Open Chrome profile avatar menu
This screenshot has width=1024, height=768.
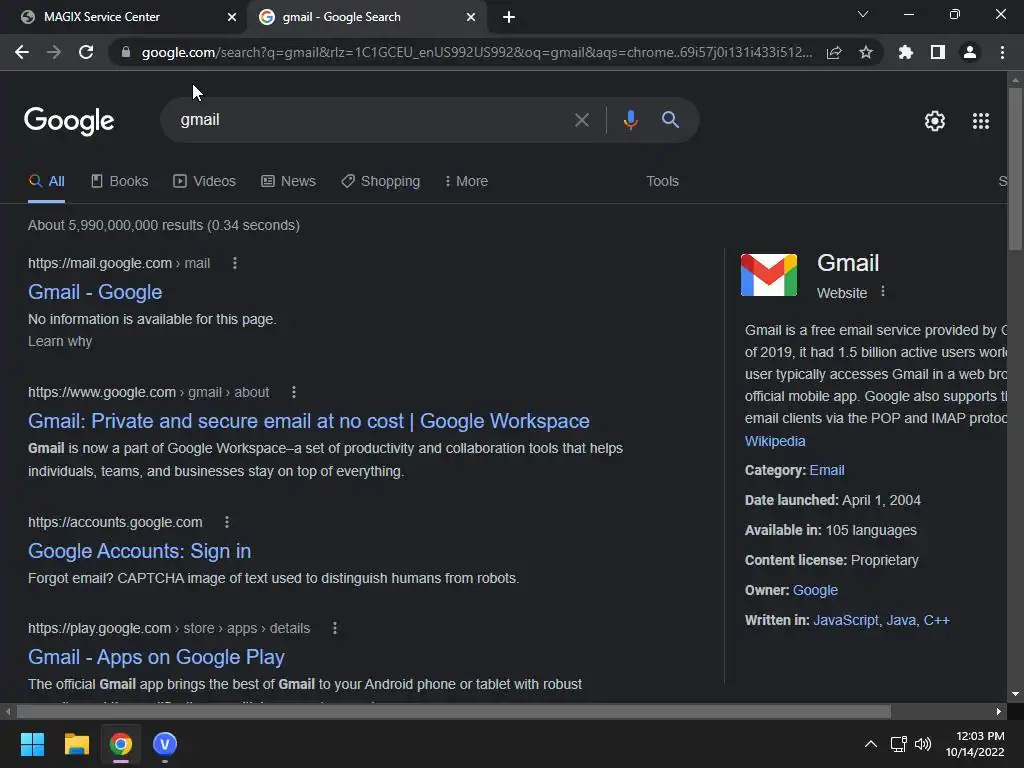point(970,52)
